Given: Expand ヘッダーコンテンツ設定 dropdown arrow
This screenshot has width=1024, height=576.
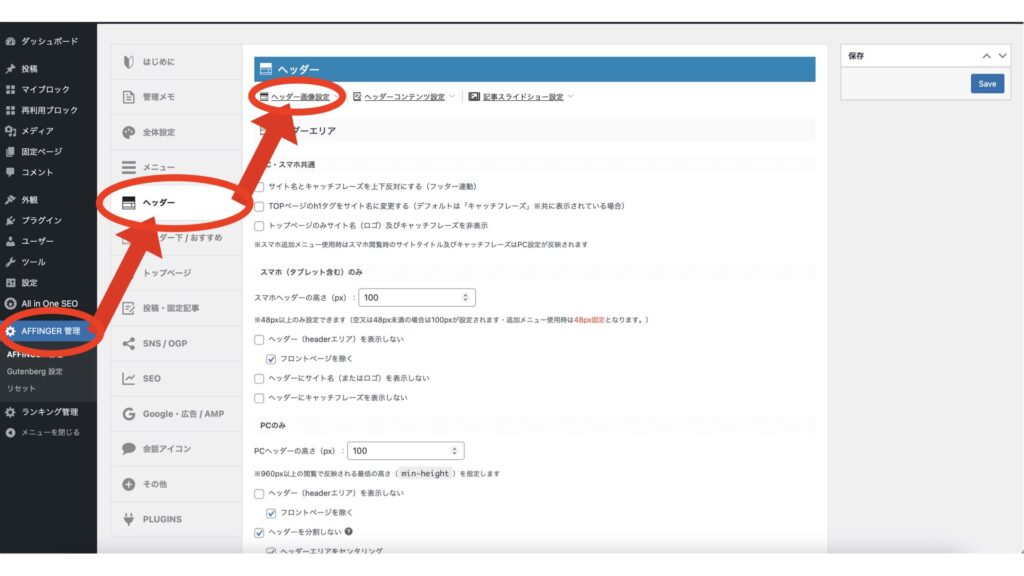Looking at the screenshot, I should pyautogui.click(x=452, y=97).
